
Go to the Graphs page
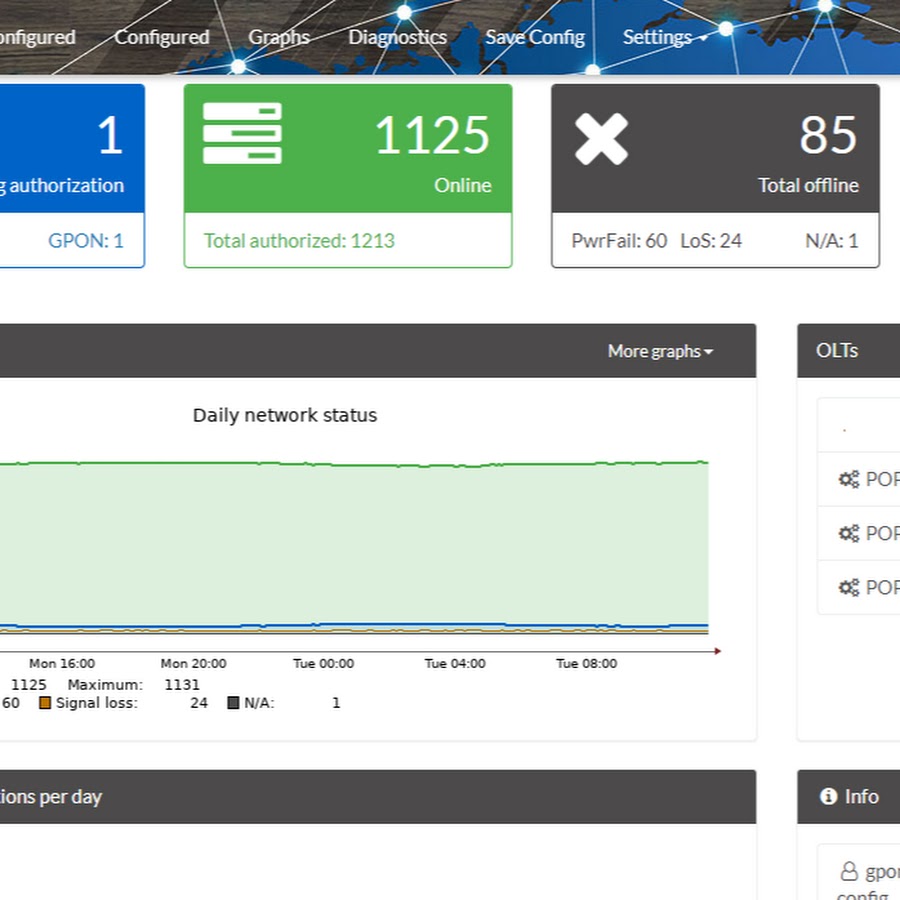pyautogui.click(x=279, y=37)
